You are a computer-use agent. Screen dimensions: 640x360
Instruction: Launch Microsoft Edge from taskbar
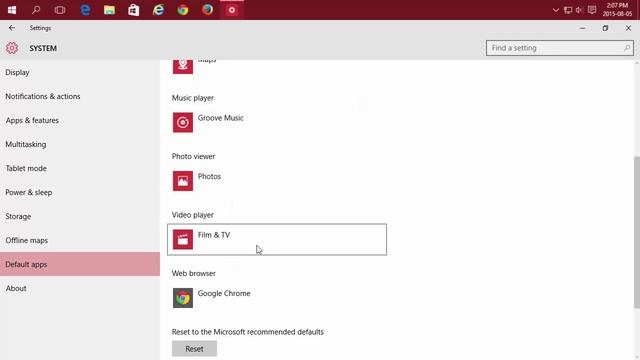point(85,10)
